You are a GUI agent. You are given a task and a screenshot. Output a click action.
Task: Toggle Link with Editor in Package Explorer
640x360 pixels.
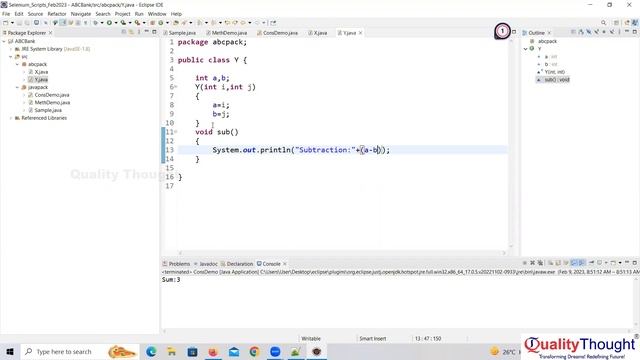coord(131,32)
